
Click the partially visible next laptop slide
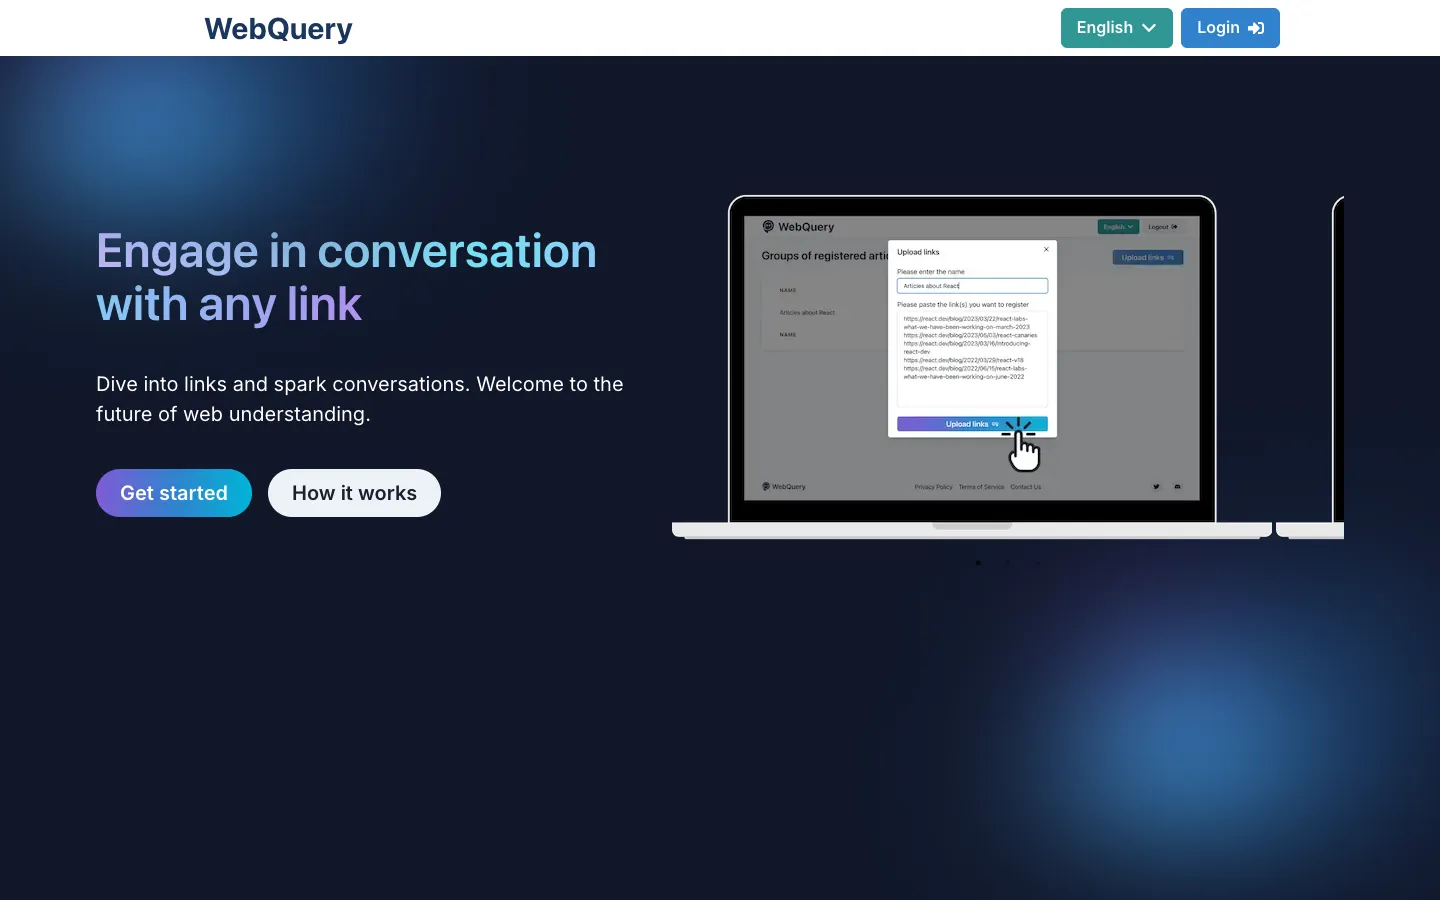pyautogui.click(x=1311, y=367)
